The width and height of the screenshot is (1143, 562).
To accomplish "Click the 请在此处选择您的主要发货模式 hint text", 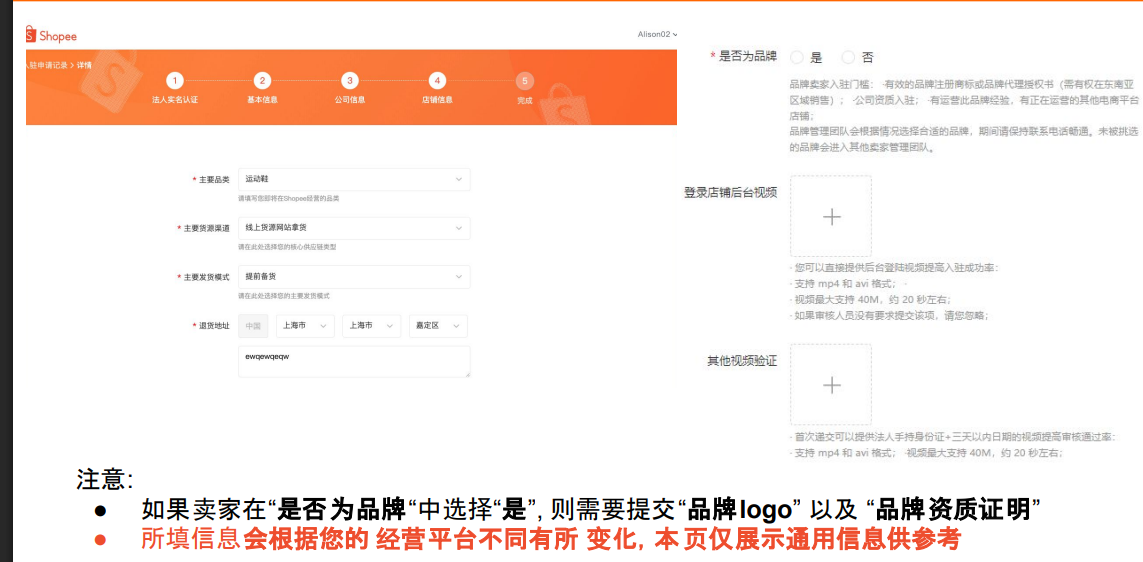I will click(x=284, y=296).
